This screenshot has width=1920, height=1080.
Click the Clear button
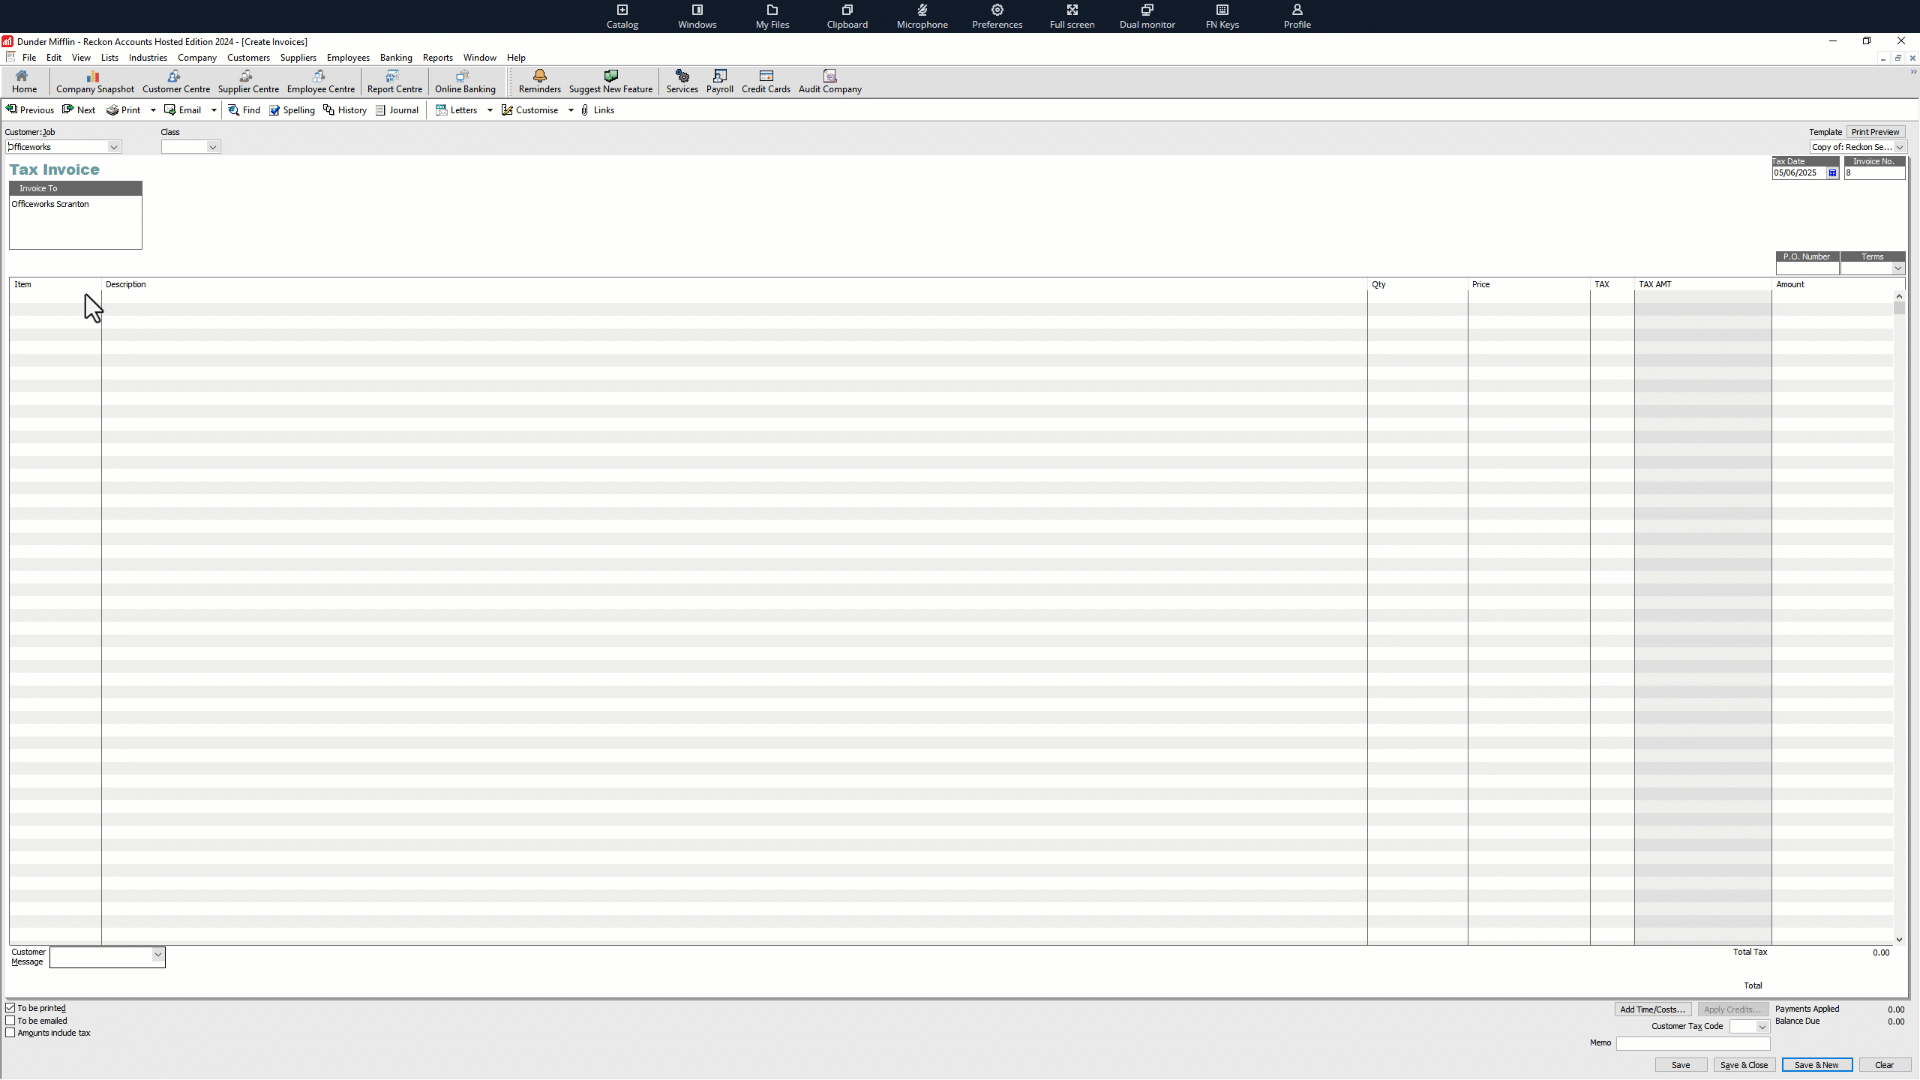tap(1884, 1065)
